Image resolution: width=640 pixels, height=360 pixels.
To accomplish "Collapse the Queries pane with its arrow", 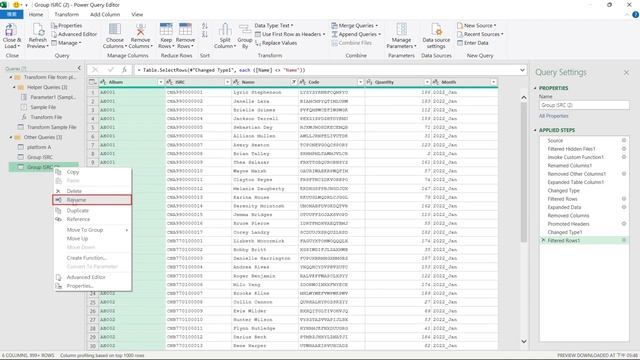I will coord(79,68).
